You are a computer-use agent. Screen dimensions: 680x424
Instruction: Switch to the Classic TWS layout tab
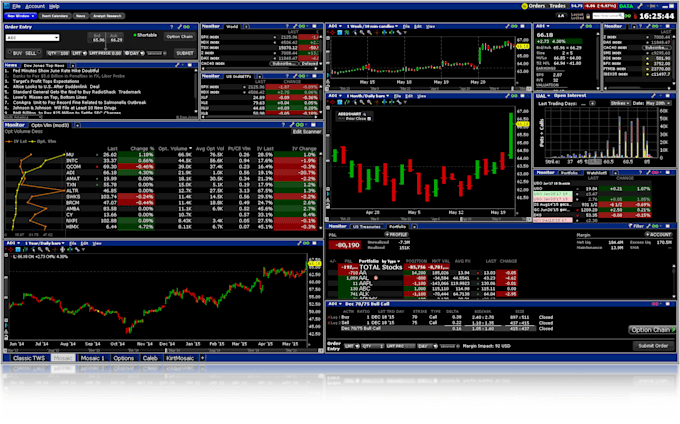29,358
